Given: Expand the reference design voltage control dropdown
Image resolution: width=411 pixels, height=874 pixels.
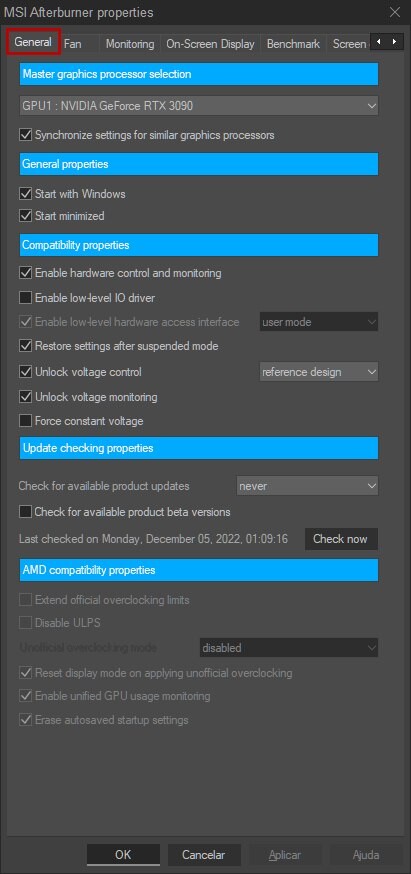Looking at the screenshot, I should [319, 372].
